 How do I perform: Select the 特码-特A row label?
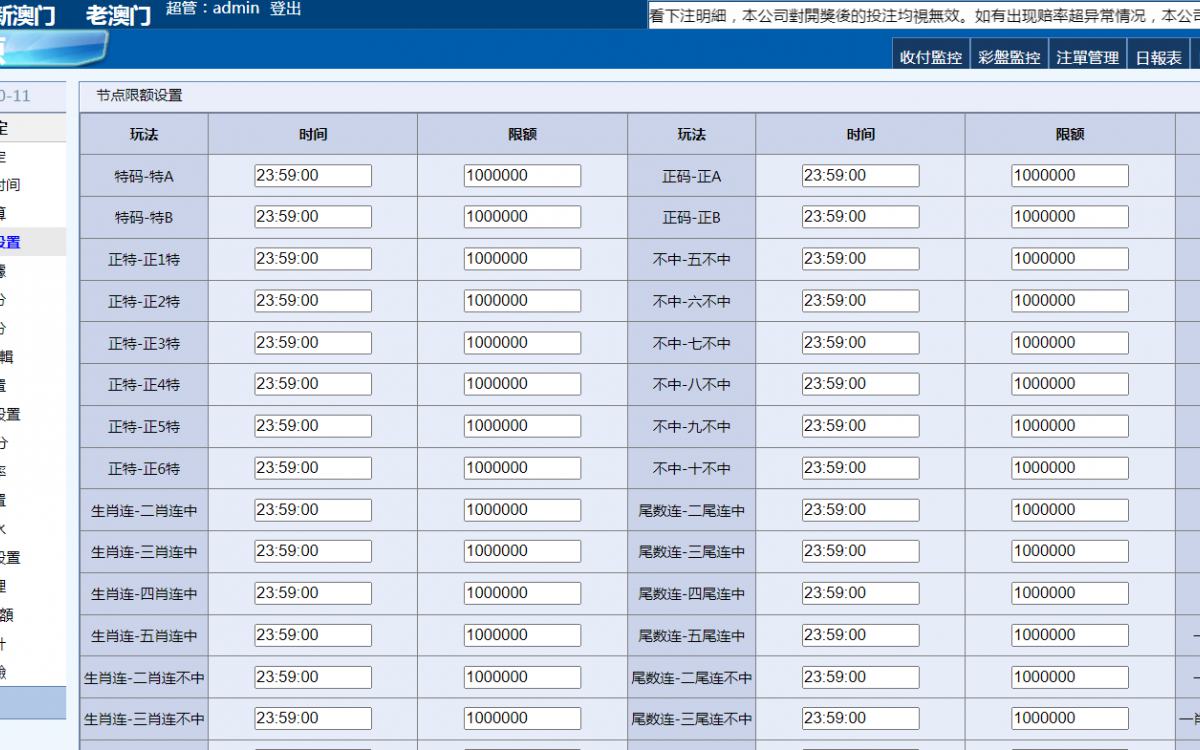point(144,177)
